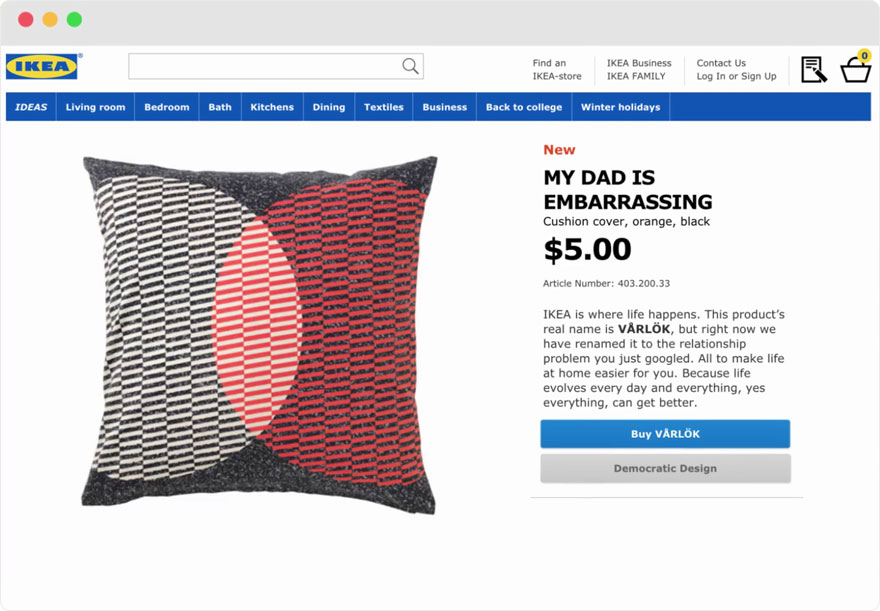Click the IKEA logo

point(42,67)
